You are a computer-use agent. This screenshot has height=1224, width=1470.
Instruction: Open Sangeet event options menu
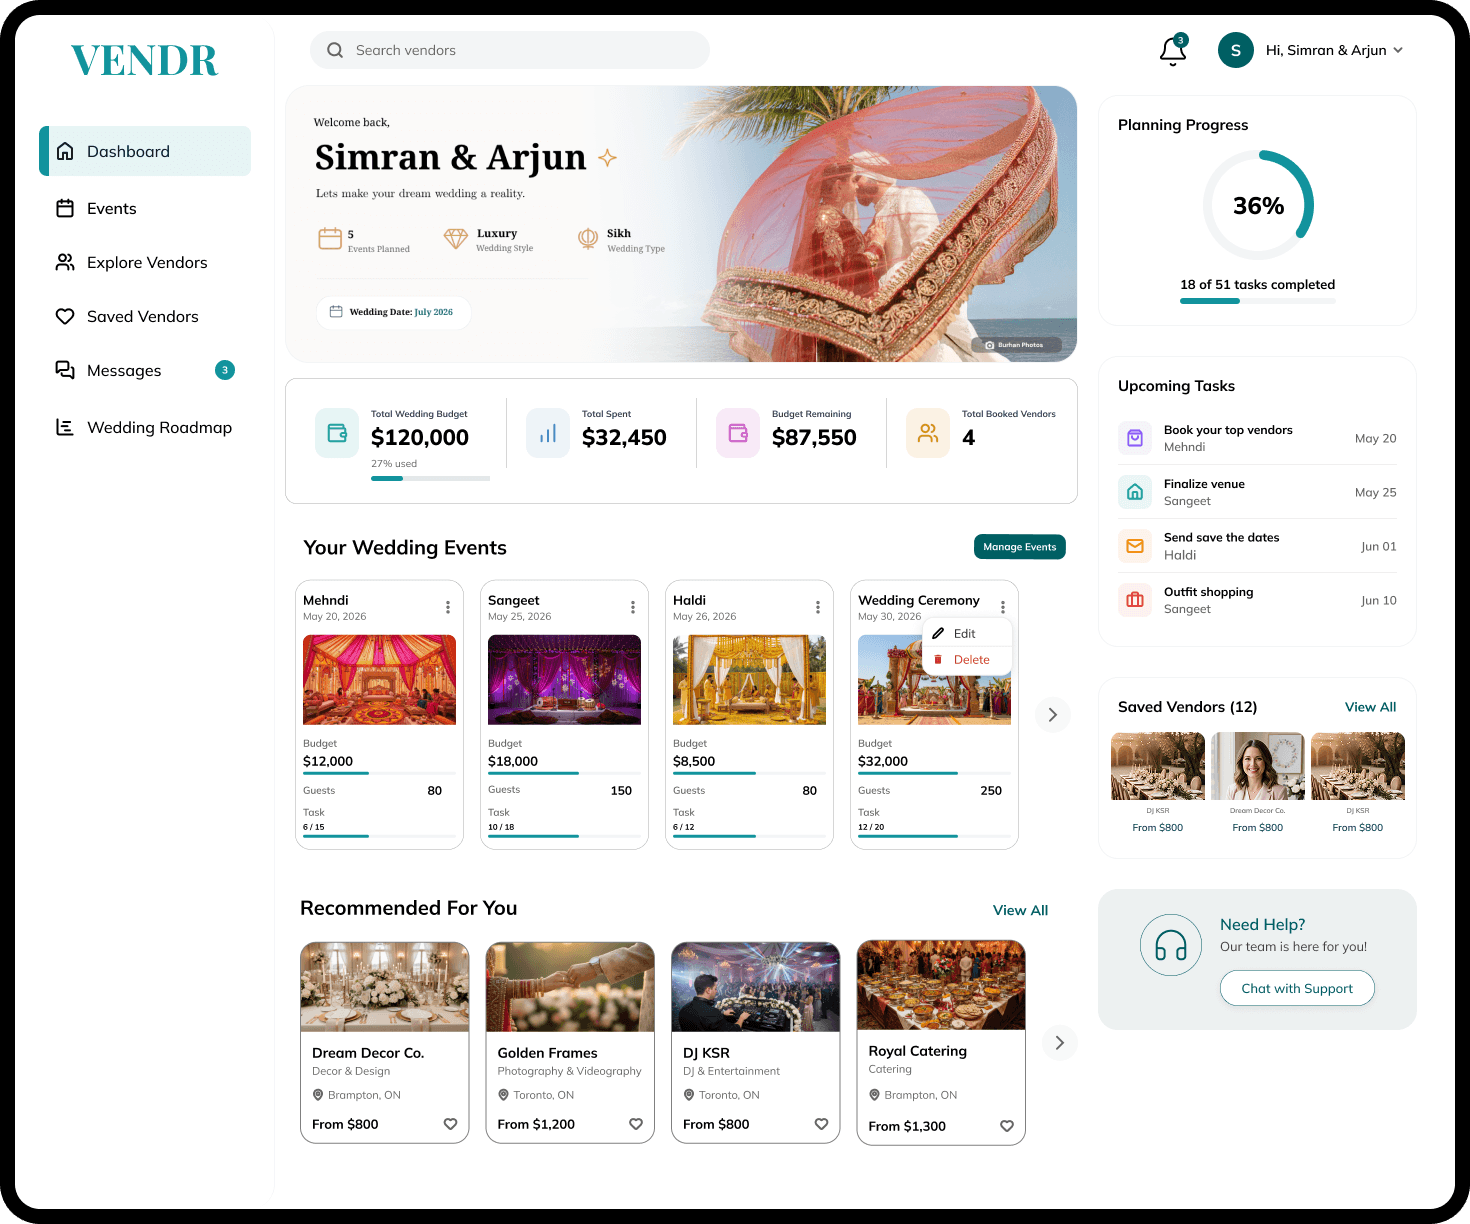pyautogui.click(x=633, y=607)
